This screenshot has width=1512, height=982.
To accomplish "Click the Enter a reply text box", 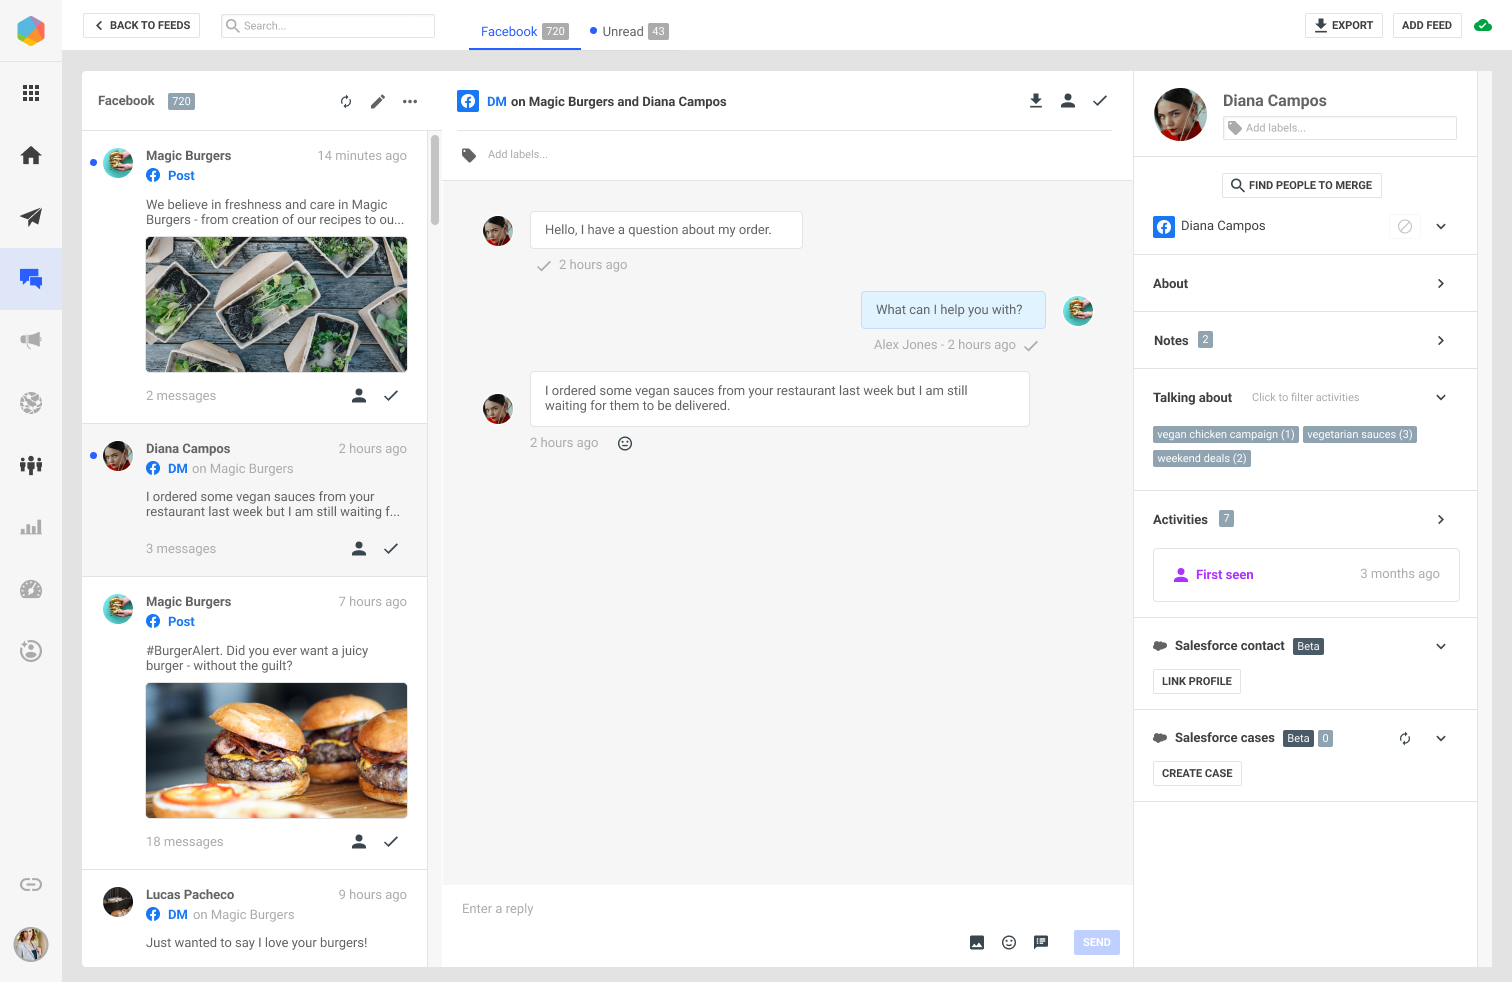I will [788, 909].
